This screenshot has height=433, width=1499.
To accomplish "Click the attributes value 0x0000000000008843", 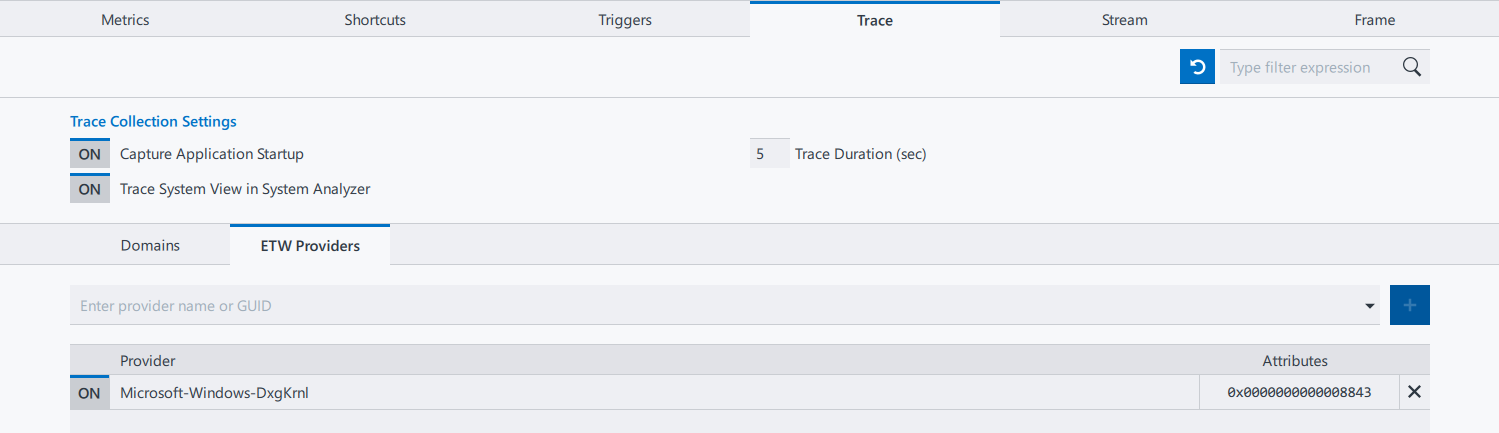I will pyautogui.click(x=1299, y=393).
